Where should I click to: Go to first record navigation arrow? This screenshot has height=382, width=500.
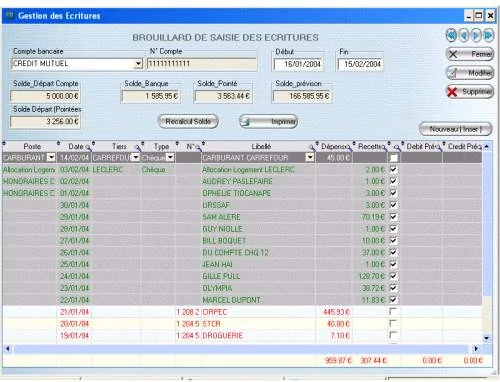tap(451, 35)
